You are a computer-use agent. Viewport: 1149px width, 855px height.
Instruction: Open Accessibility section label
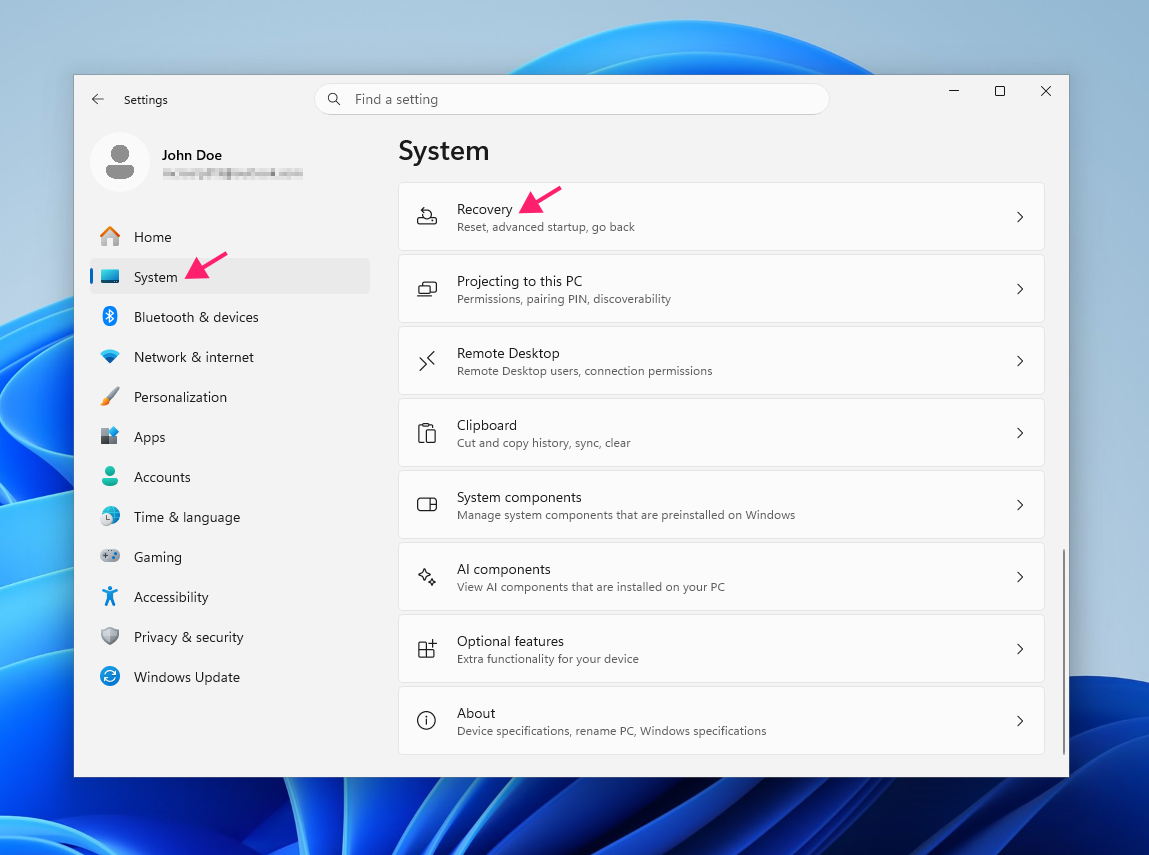(x=171, y=597)
